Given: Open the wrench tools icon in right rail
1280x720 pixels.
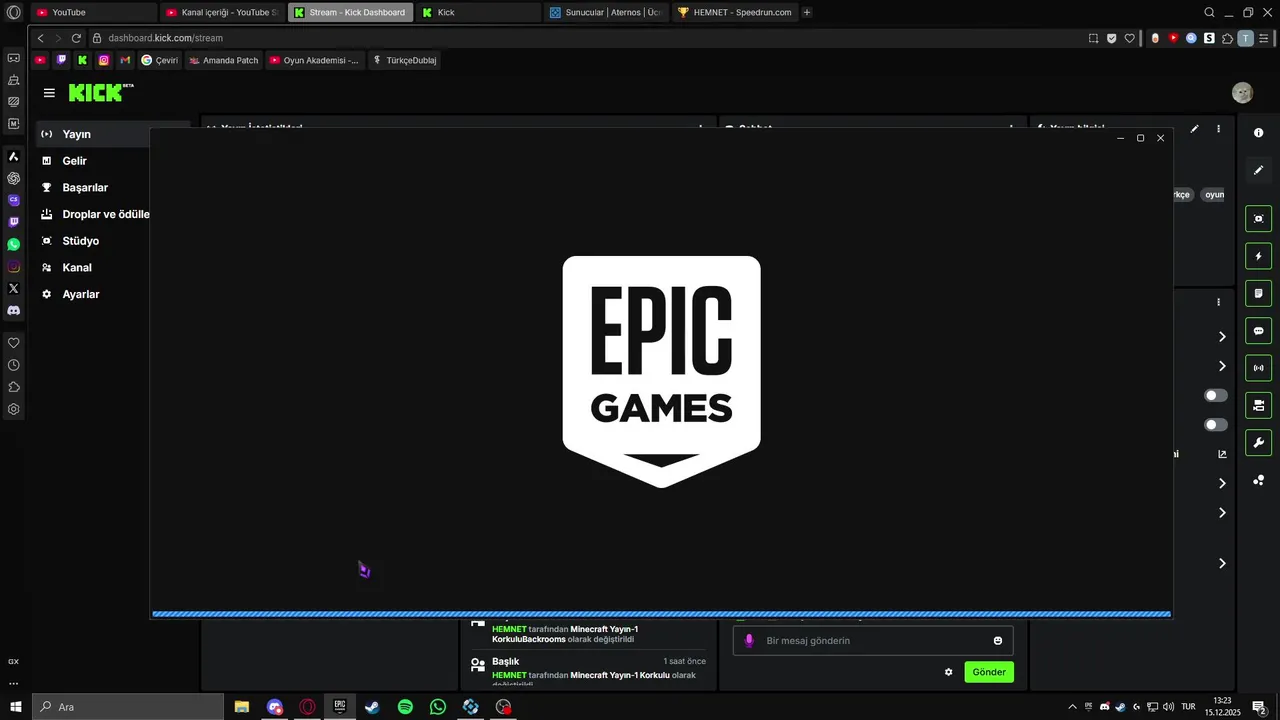Looking at the screenshot, I should coord(1258,442).
